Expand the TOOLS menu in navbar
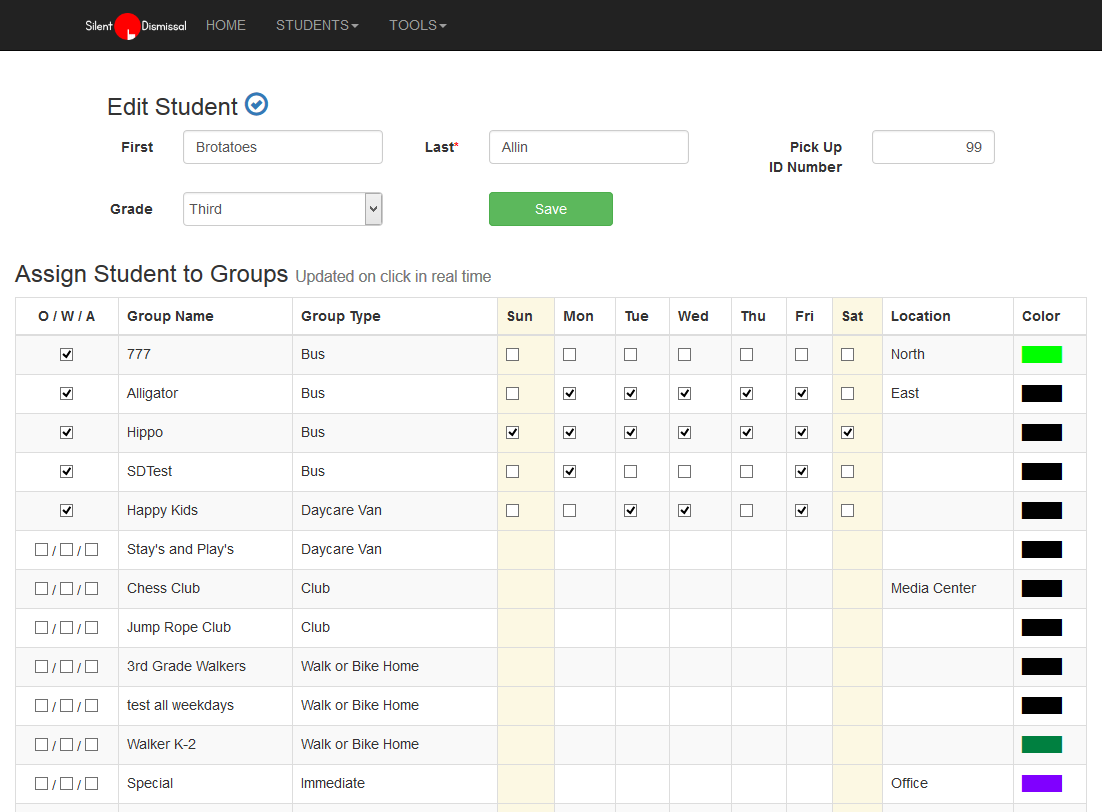This screenshot has width=1102, height=812. point(417,25)
